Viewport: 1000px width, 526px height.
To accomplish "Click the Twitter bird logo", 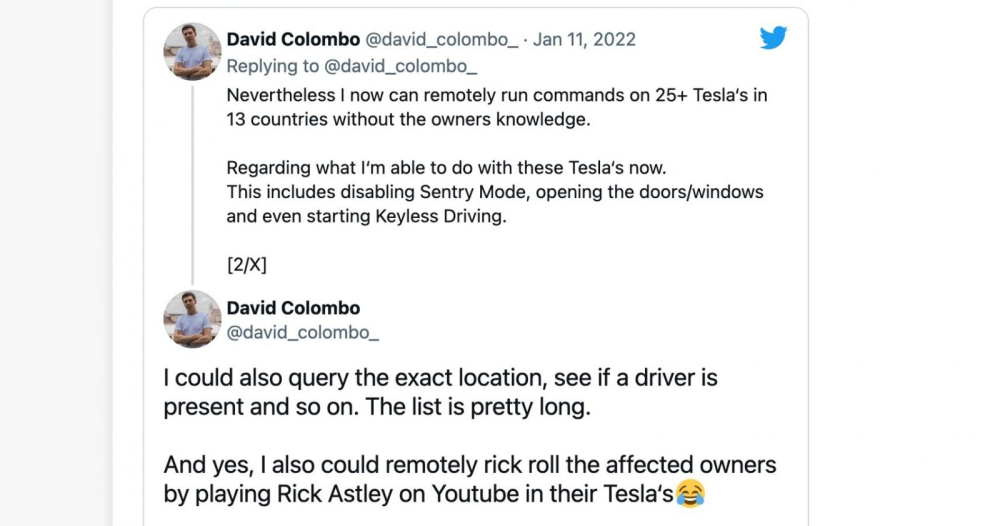I will point(773,38).
